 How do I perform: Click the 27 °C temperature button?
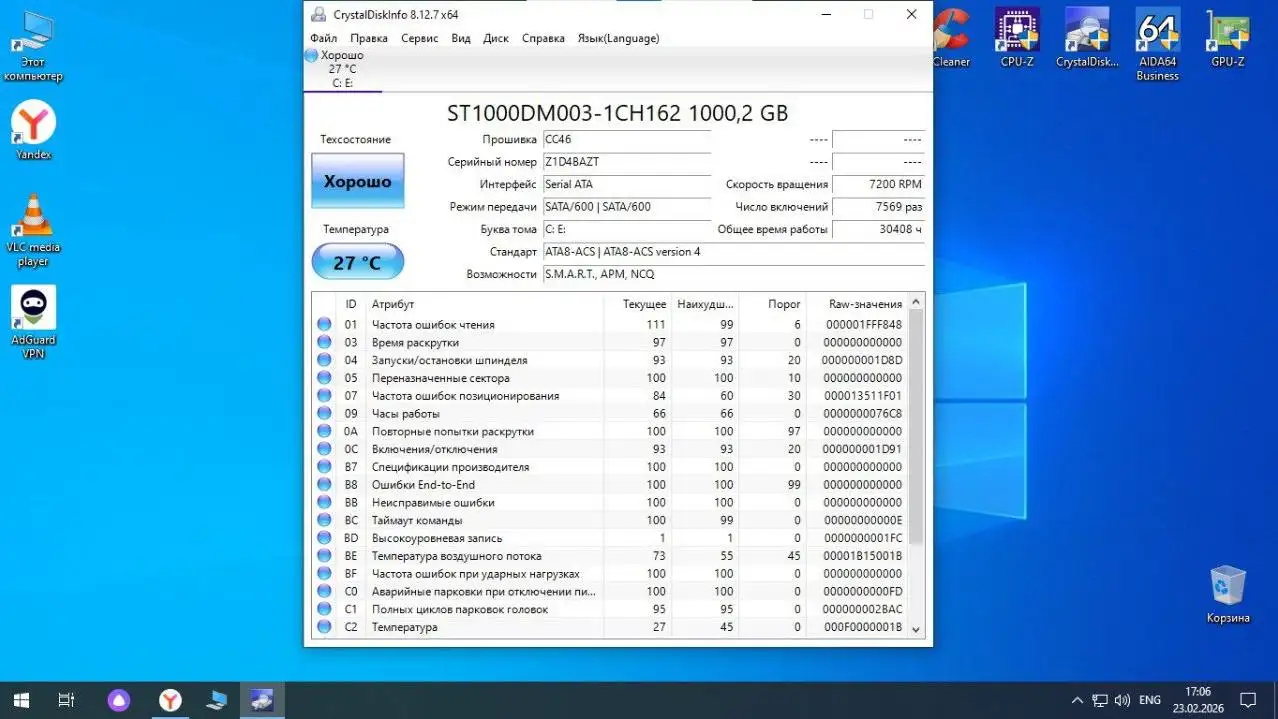point(357,262)
